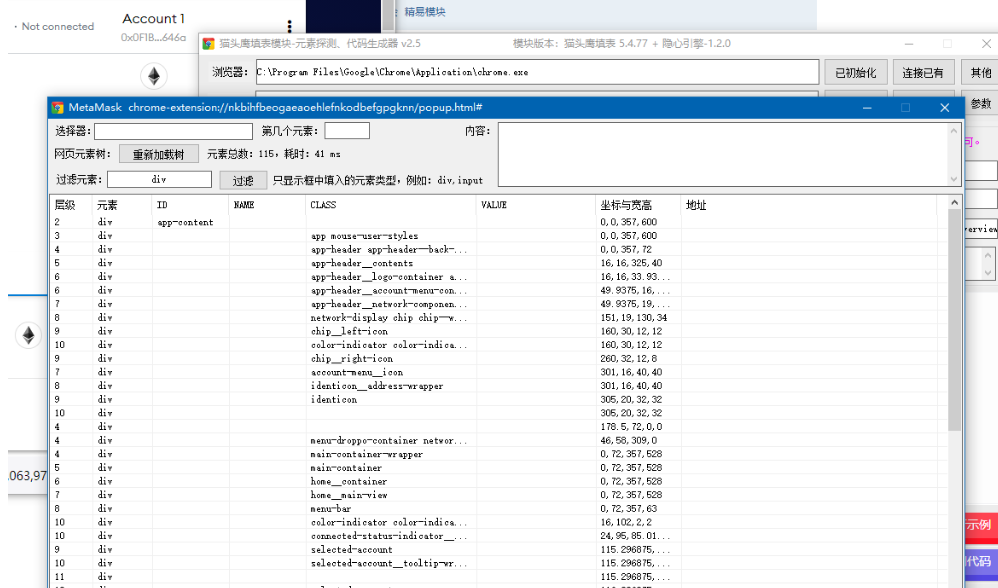Click the 地址 column header
998x588 pixels.
[x=808, y=205]
